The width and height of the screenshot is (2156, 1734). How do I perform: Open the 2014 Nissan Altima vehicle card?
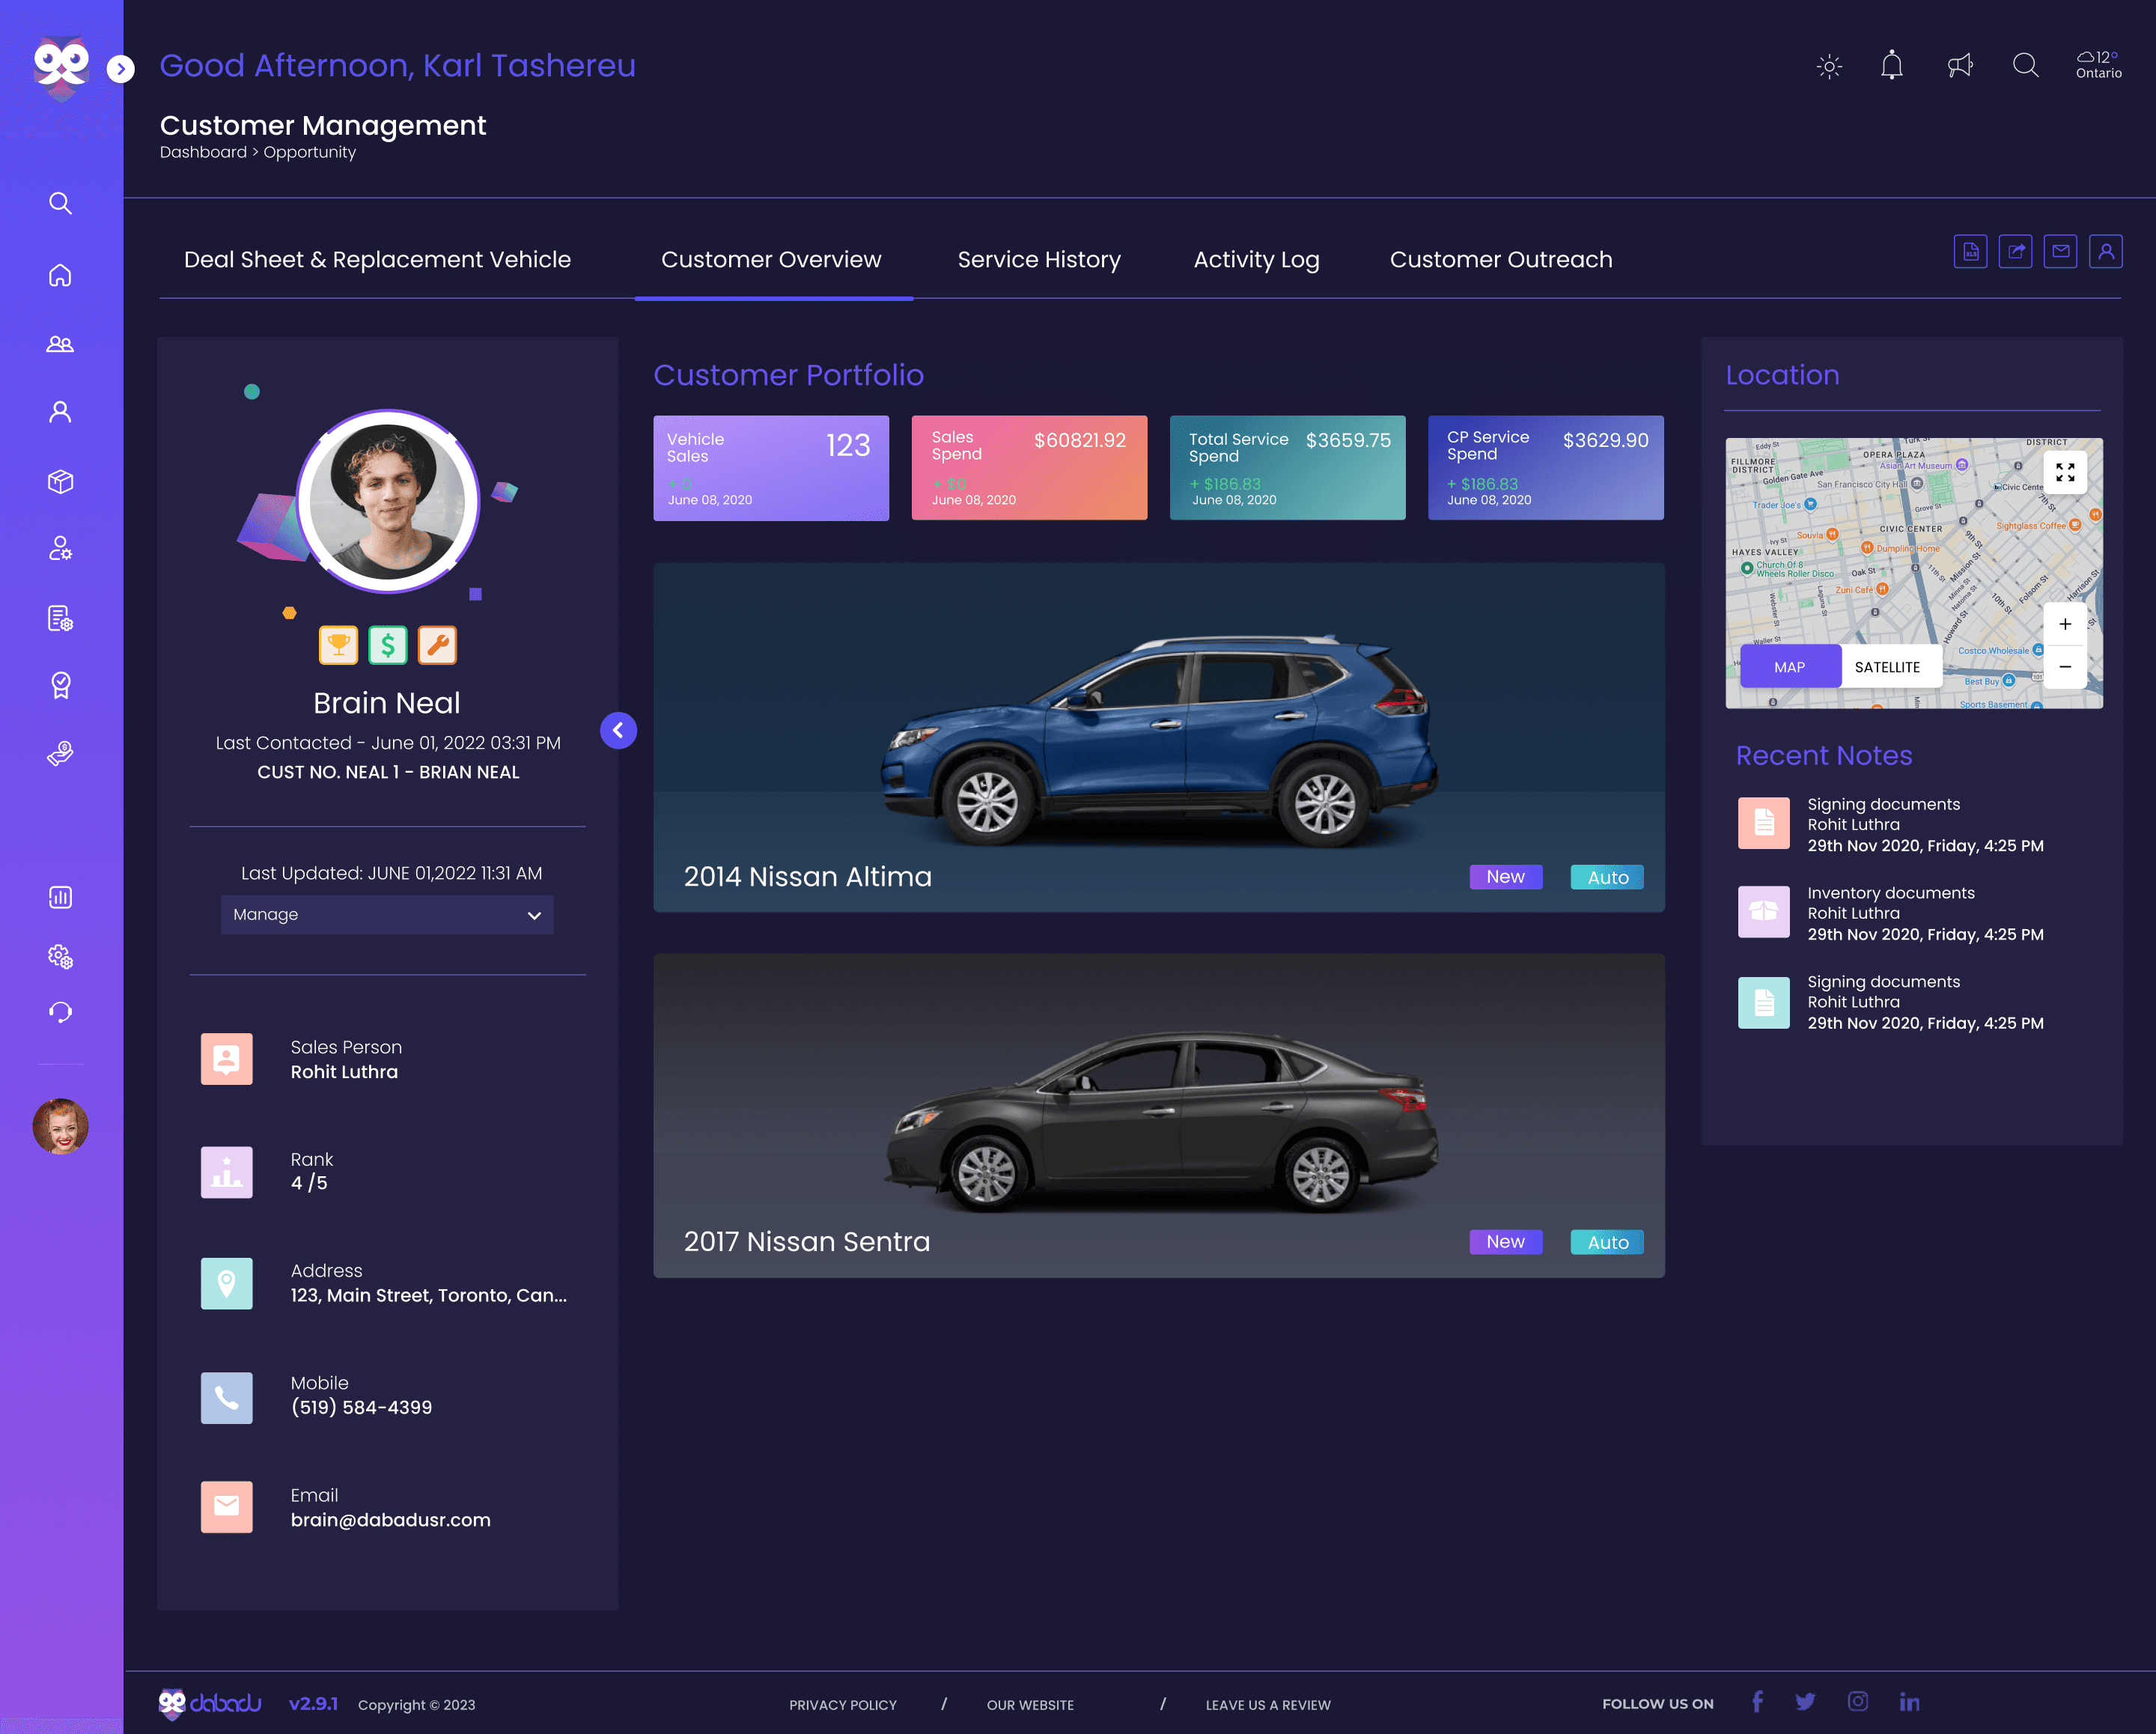(x=1159, y=737)
